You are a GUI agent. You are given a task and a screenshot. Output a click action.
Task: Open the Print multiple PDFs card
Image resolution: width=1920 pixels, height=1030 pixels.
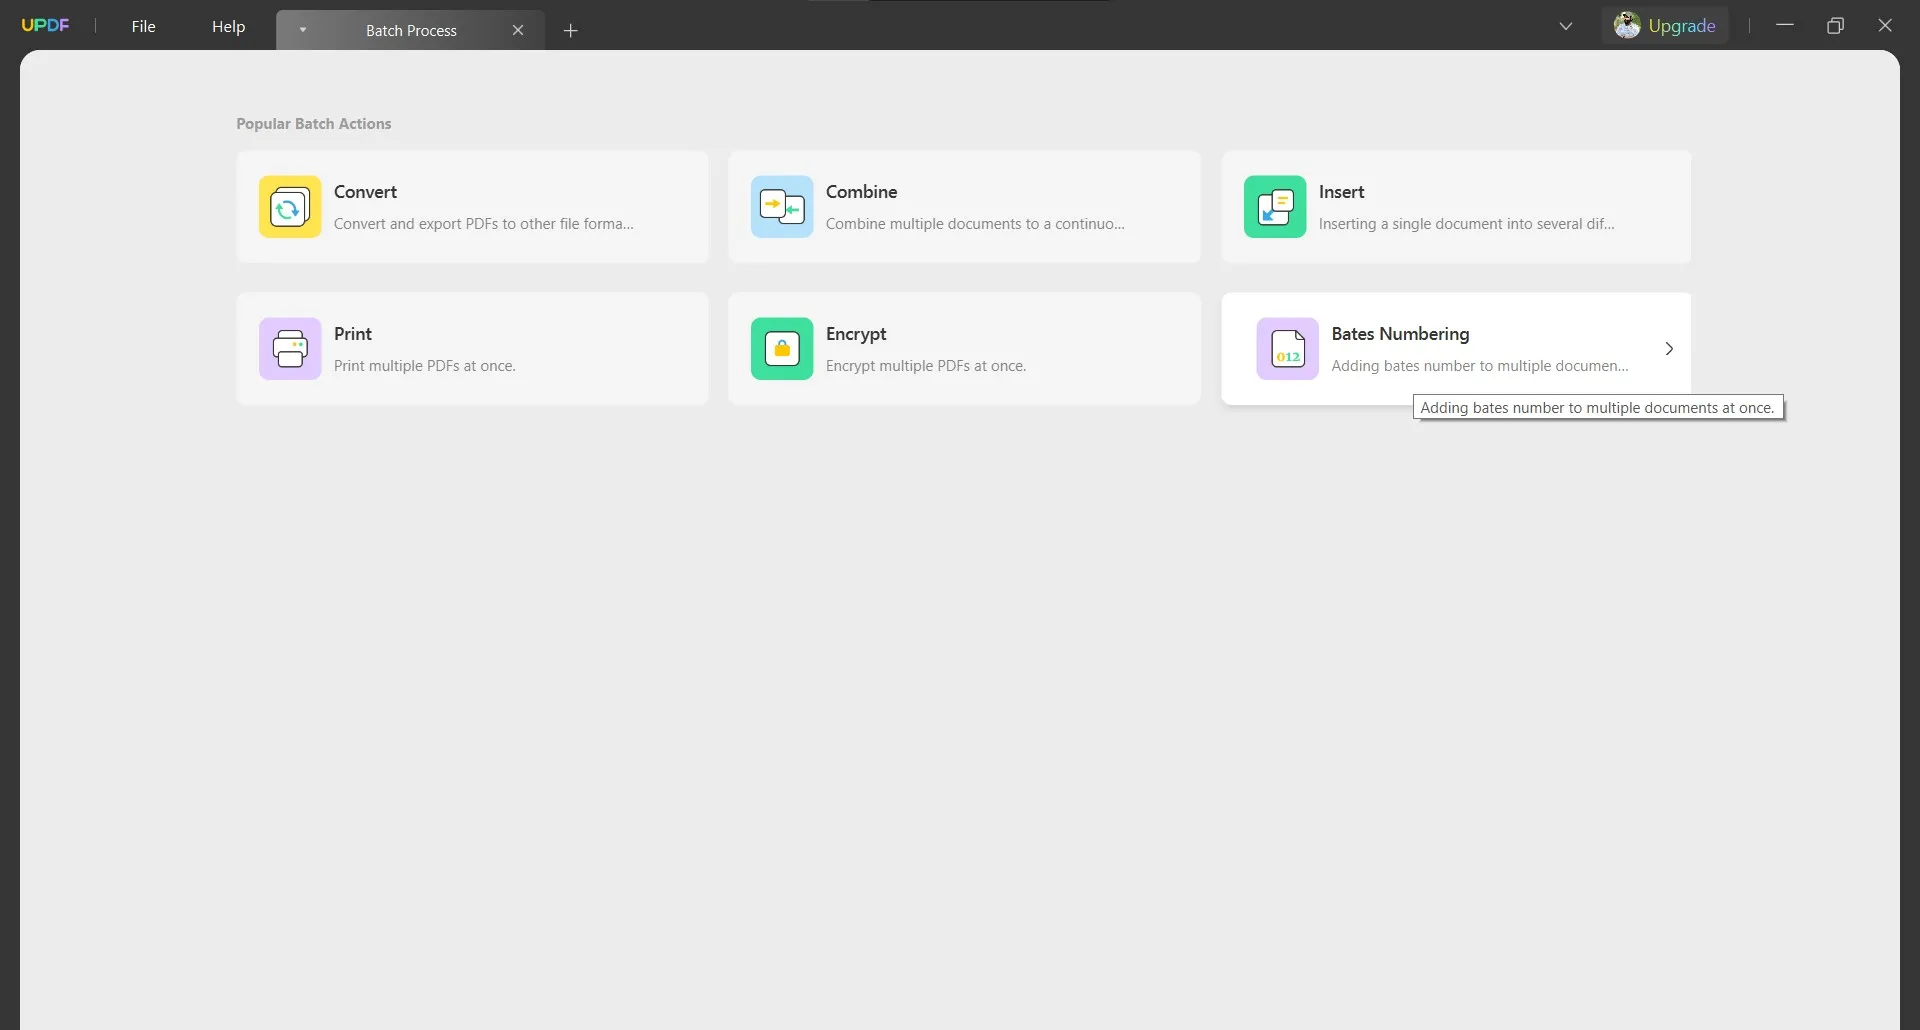click(x=472, y=348)
